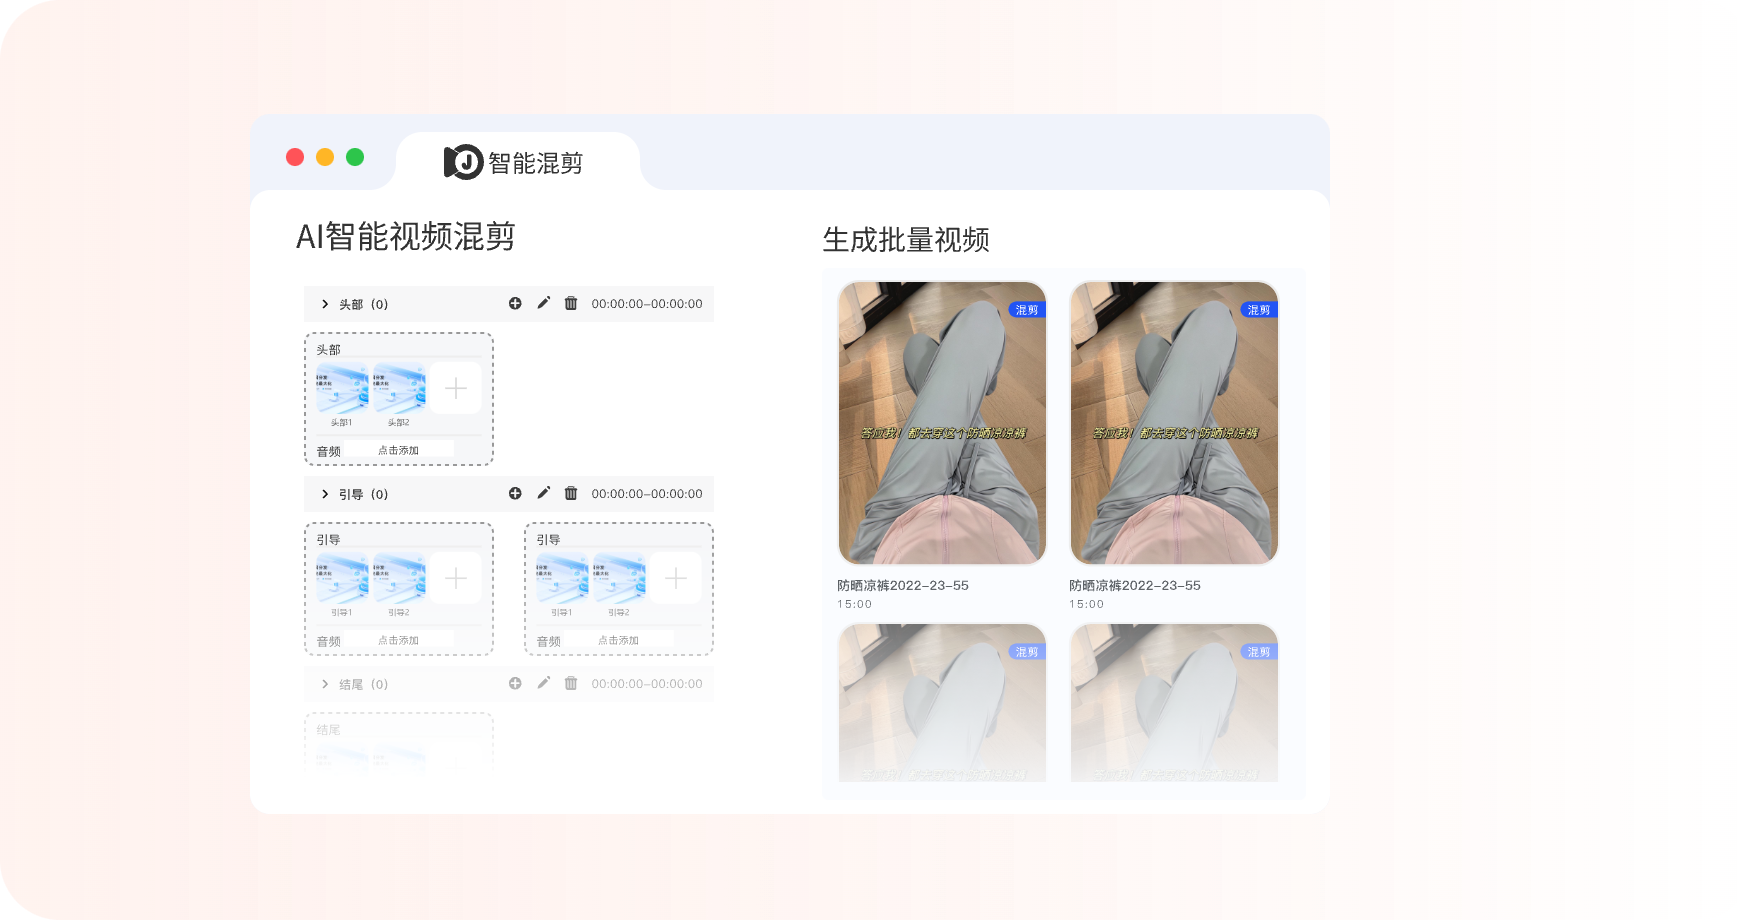Open the bottom-left generated video thumbnail
The height and width of the screenshot is (920, 1756).
pos(942,703)
